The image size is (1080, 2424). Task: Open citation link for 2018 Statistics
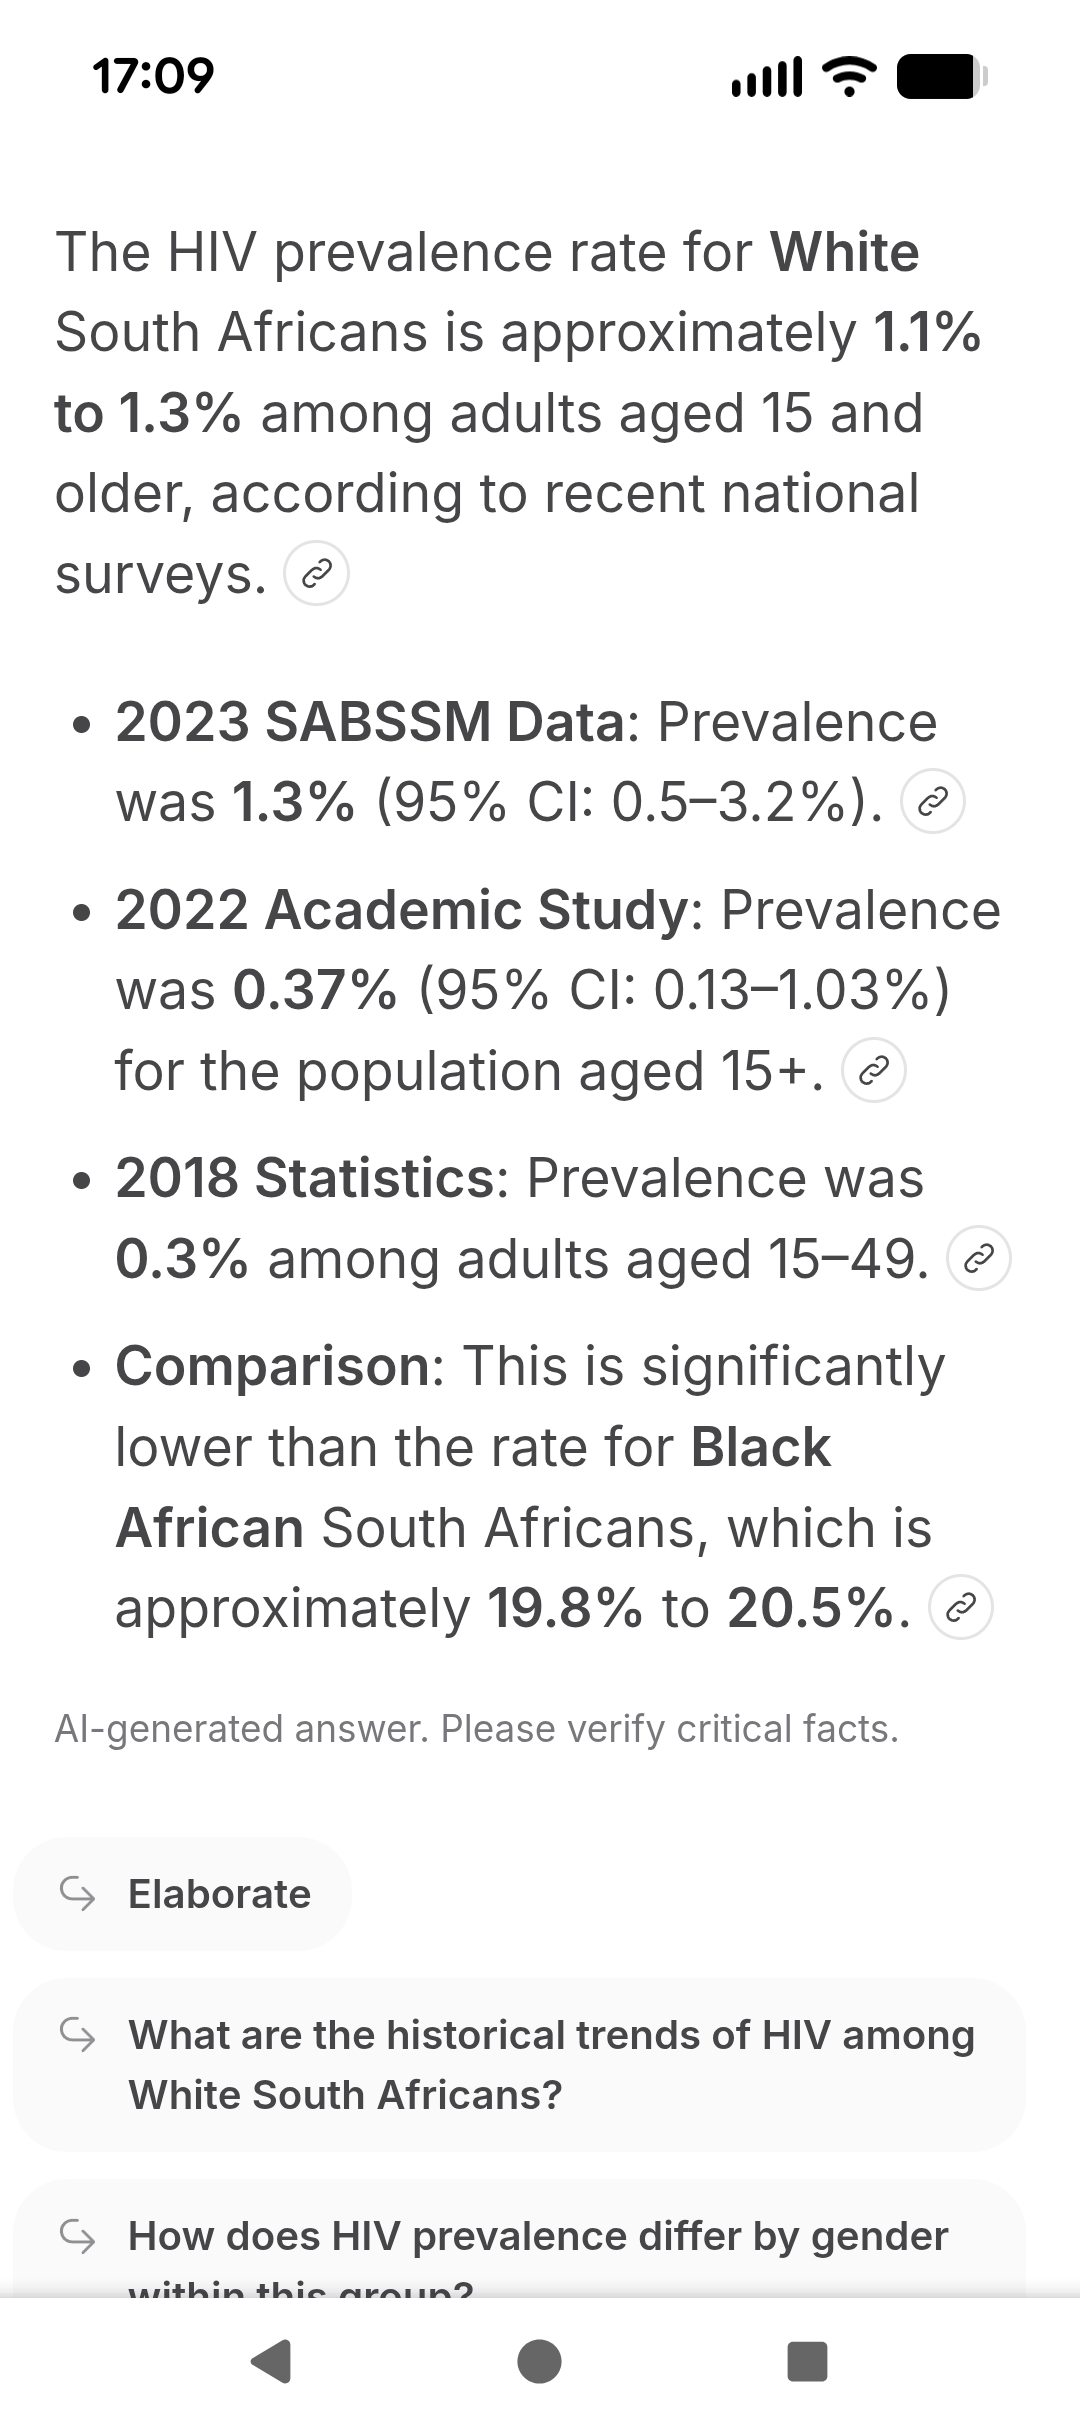point(979,1258)
